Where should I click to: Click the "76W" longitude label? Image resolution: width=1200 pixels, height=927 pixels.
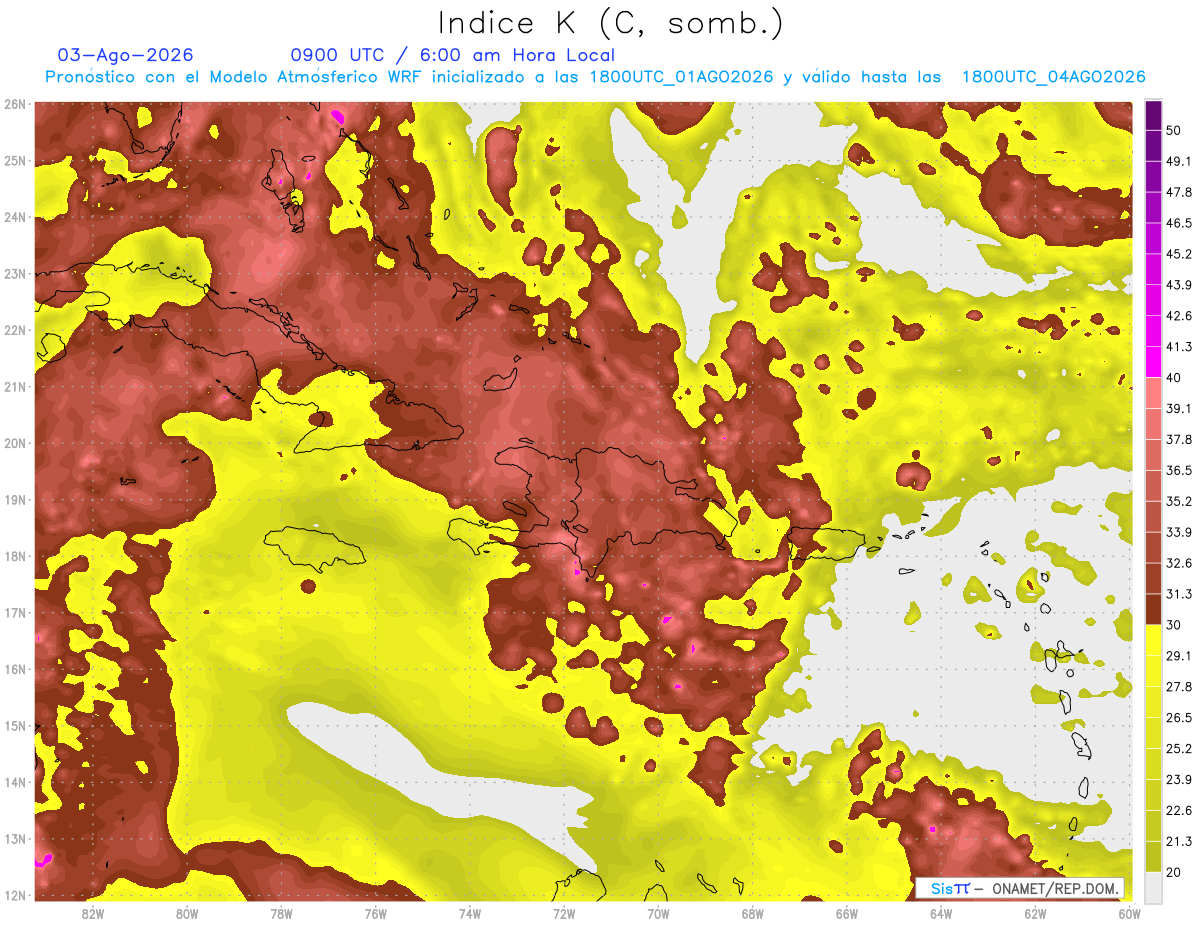pyautogui.click(x=375, y=913)
